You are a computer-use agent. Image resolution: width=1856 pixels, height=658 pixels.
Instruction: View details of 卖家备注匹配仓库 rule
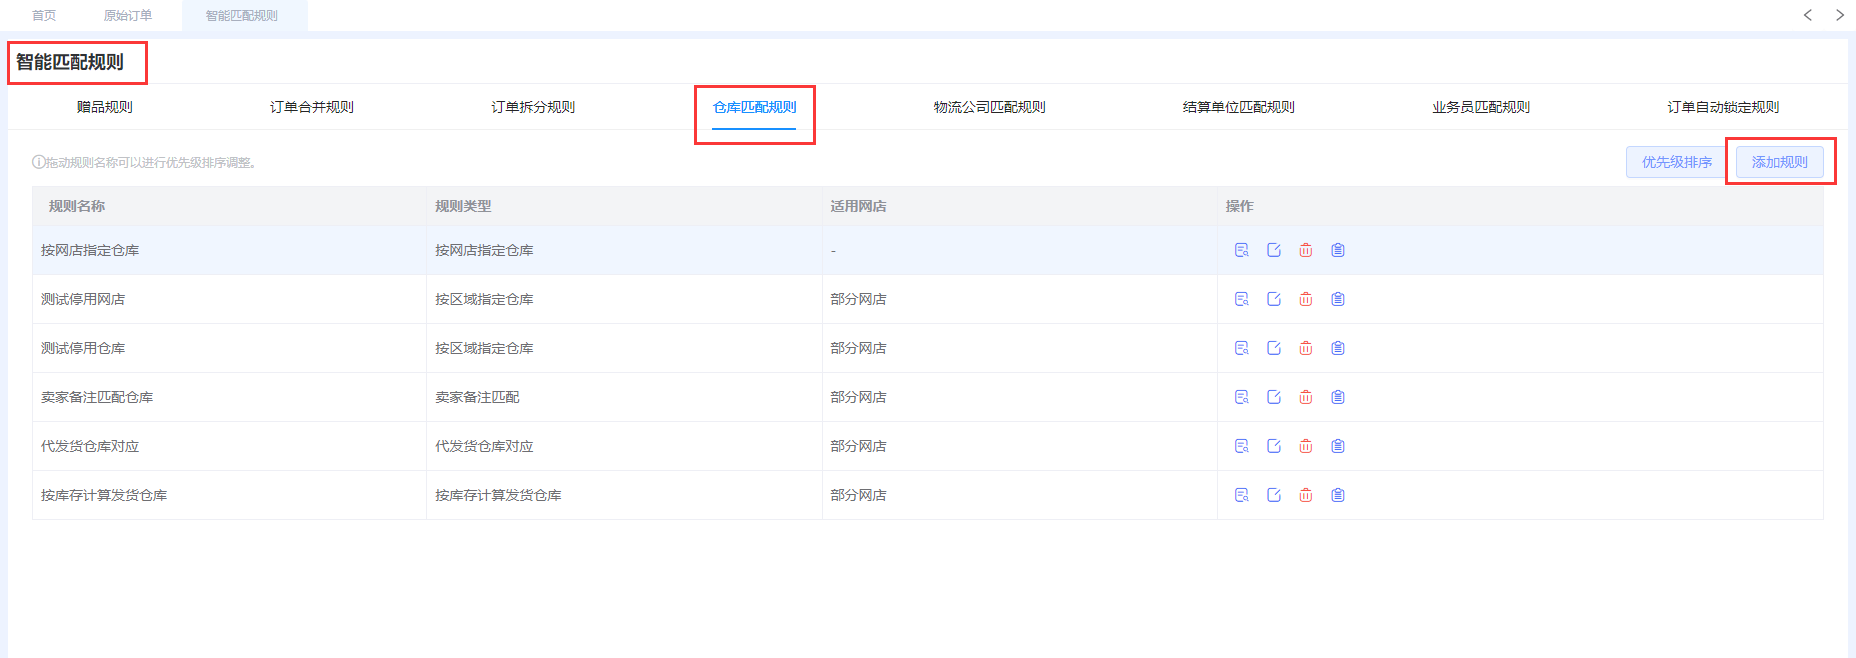click(x=1242, y=397)
